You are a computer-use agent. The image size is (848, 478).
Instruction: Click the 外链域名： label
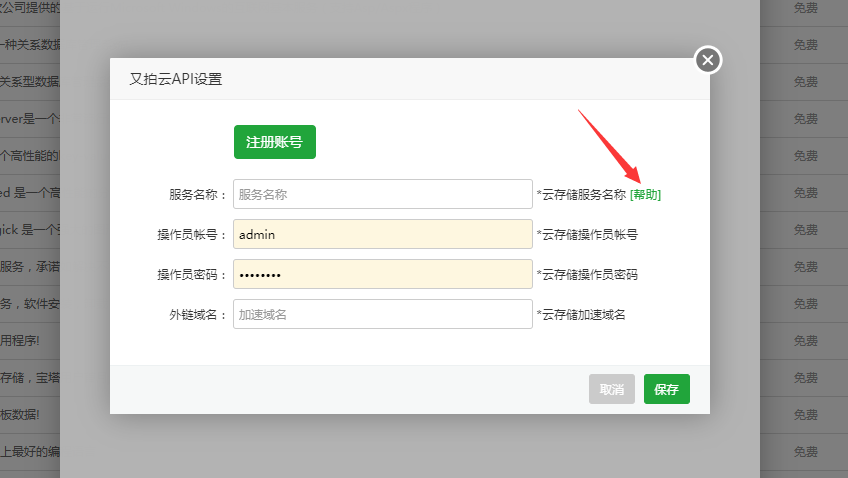[x=198, y=315]
